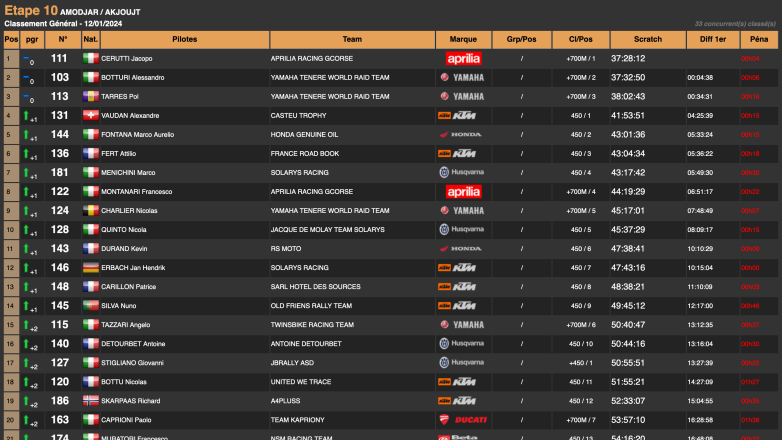The height and width of the screenshot is (440, 782).
Task: Click the Ducati logo in CAPRIONI's row
Action: point(463,420)
